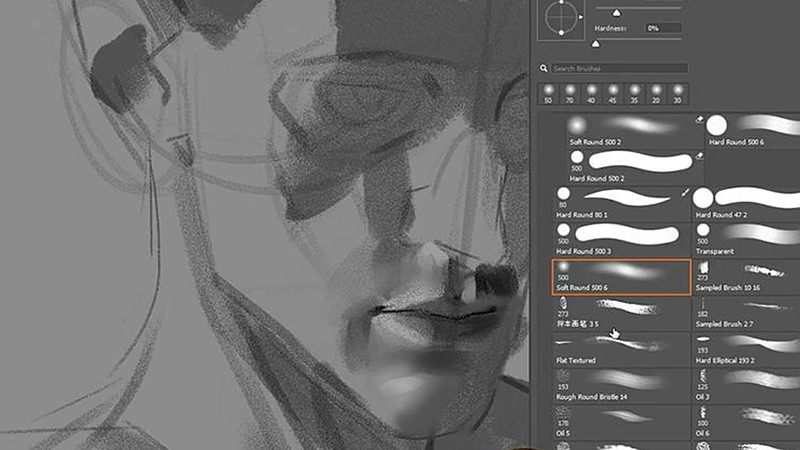The width and height of the screenshot is (800, 450).
Task: Choose the recent brush preset sized 45
Action: 614,91
